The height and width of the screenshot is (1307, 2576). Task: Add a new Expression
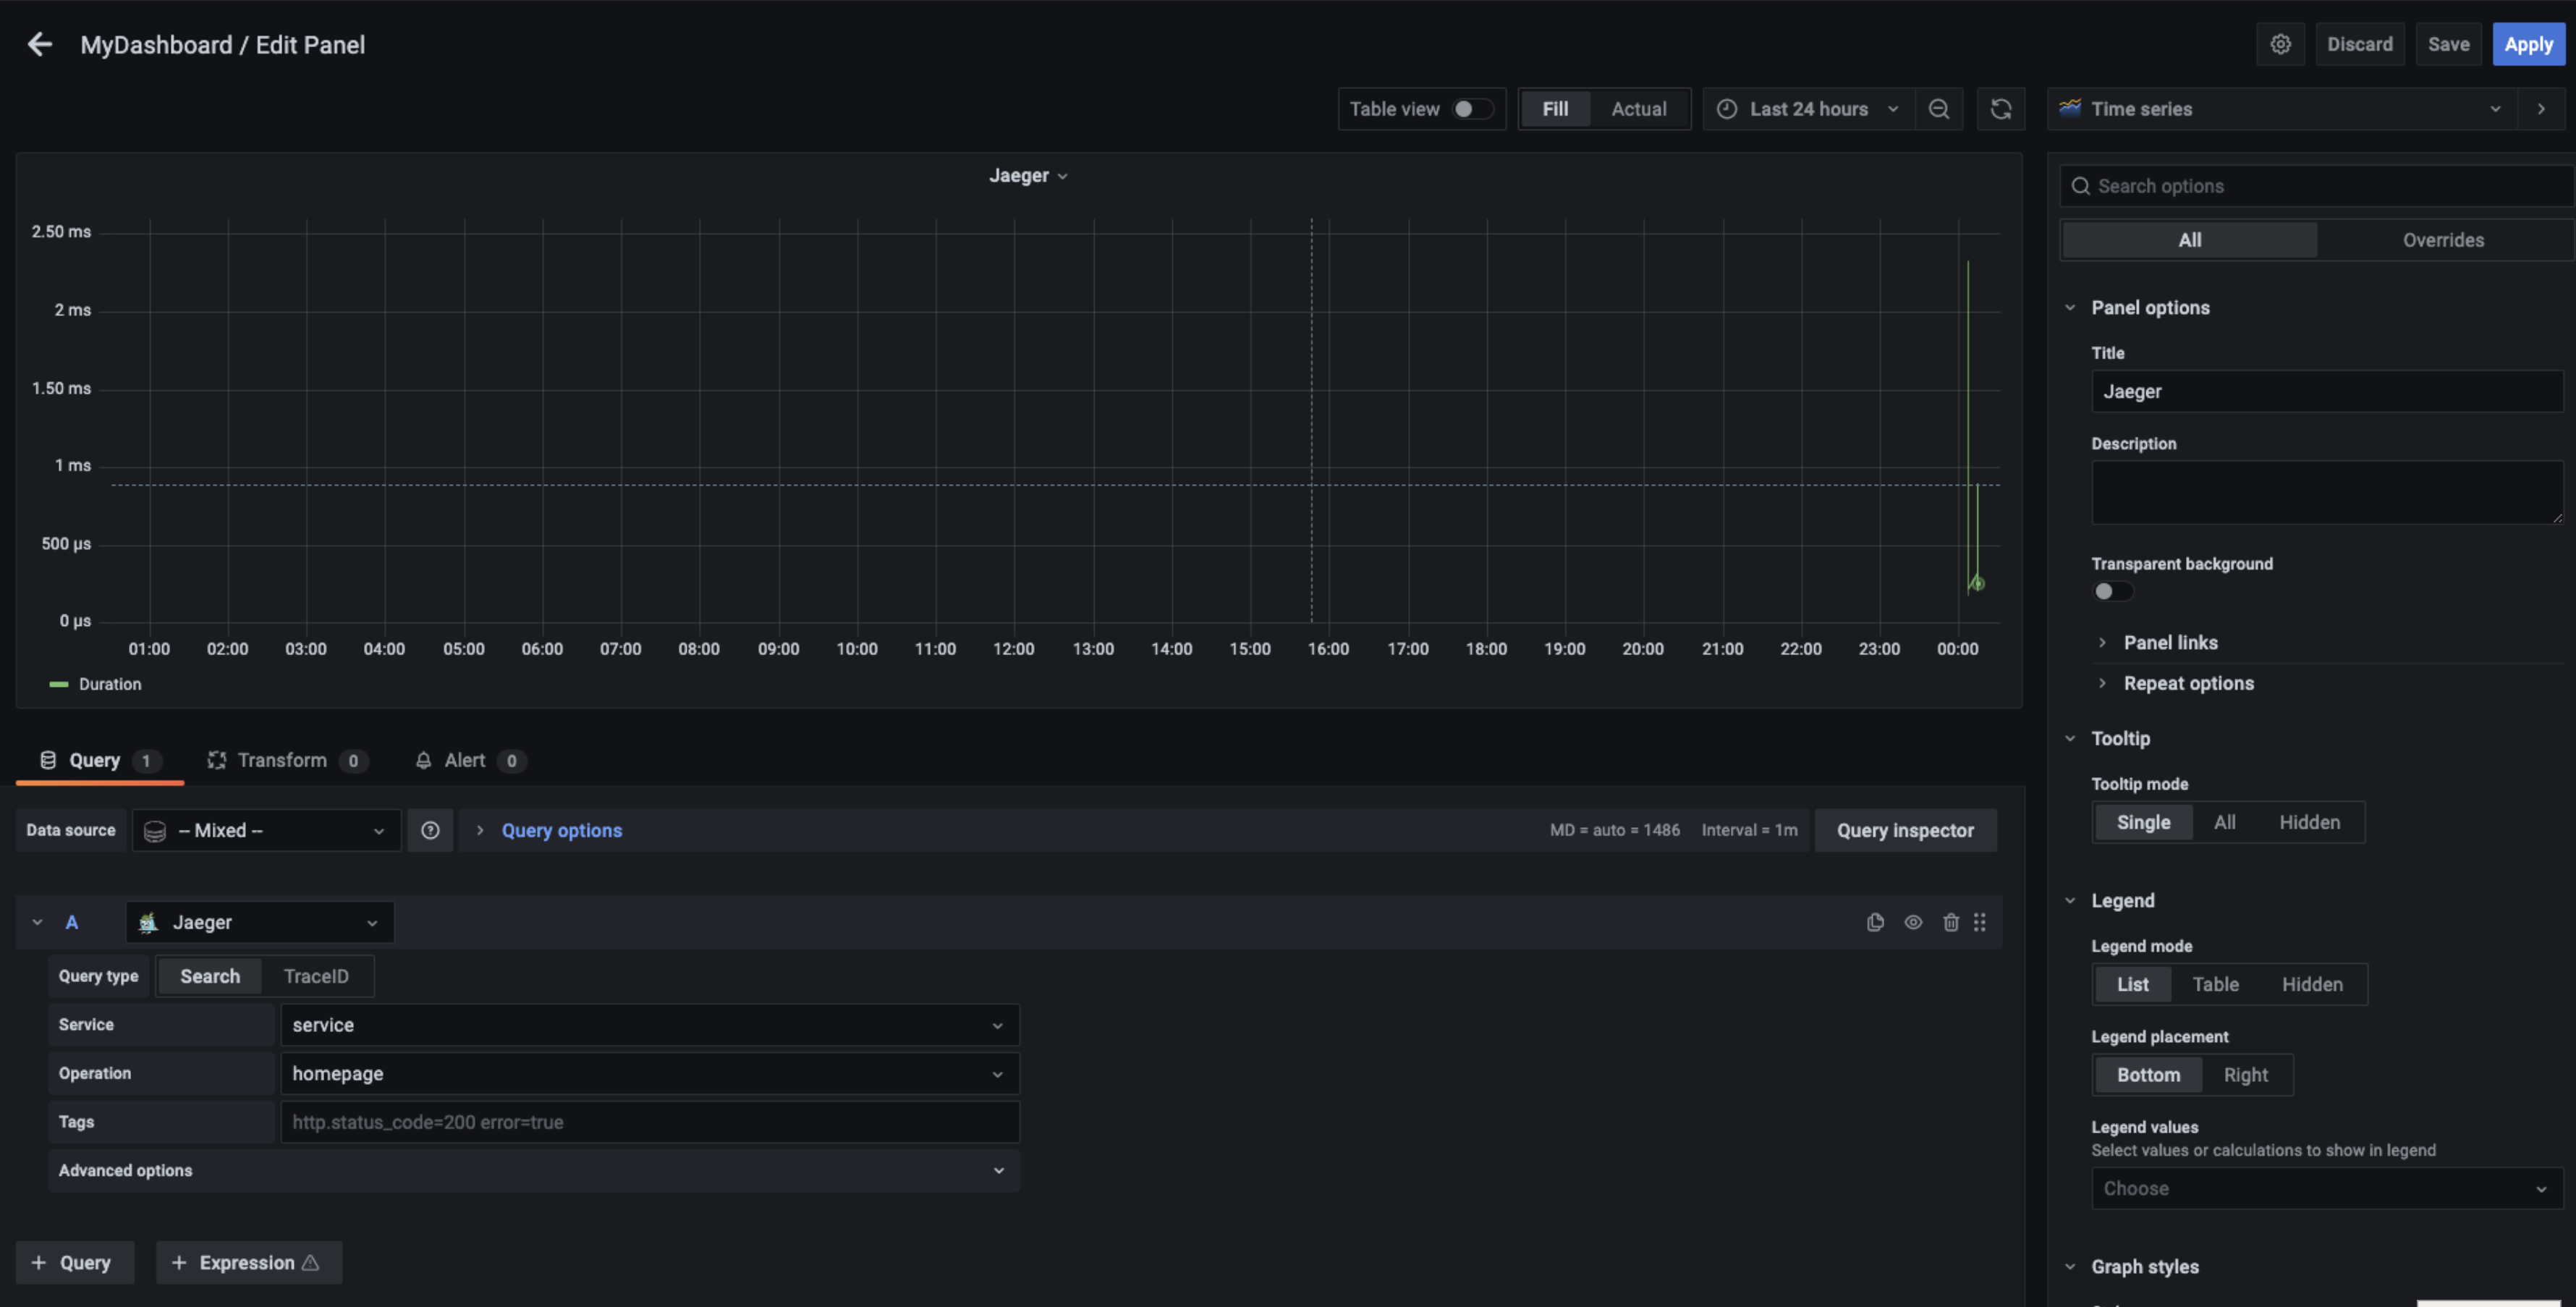[x=248, y=1262]
